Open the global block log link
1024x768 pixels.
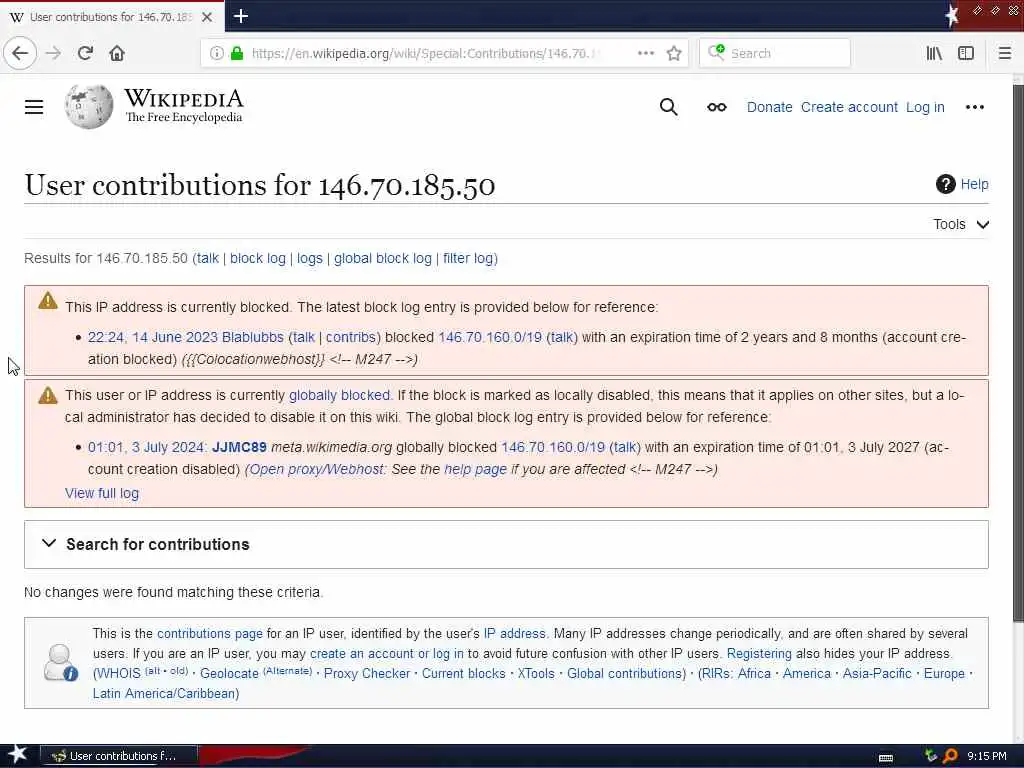383,259
